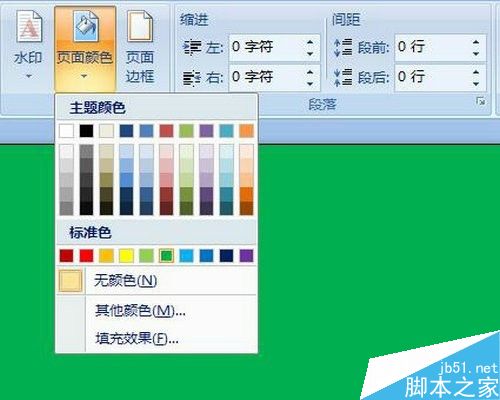500x400 pixels.
Task: Pick dark navy standard color
Action: 226,256
